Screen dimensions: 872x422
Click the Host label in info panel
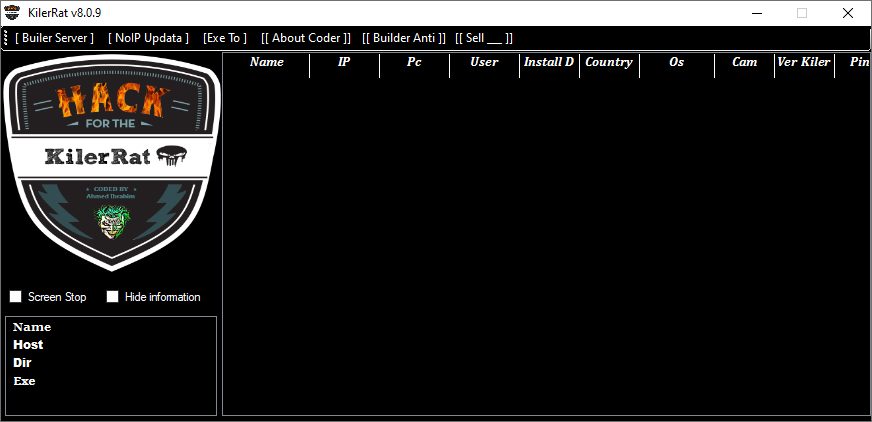28,345
